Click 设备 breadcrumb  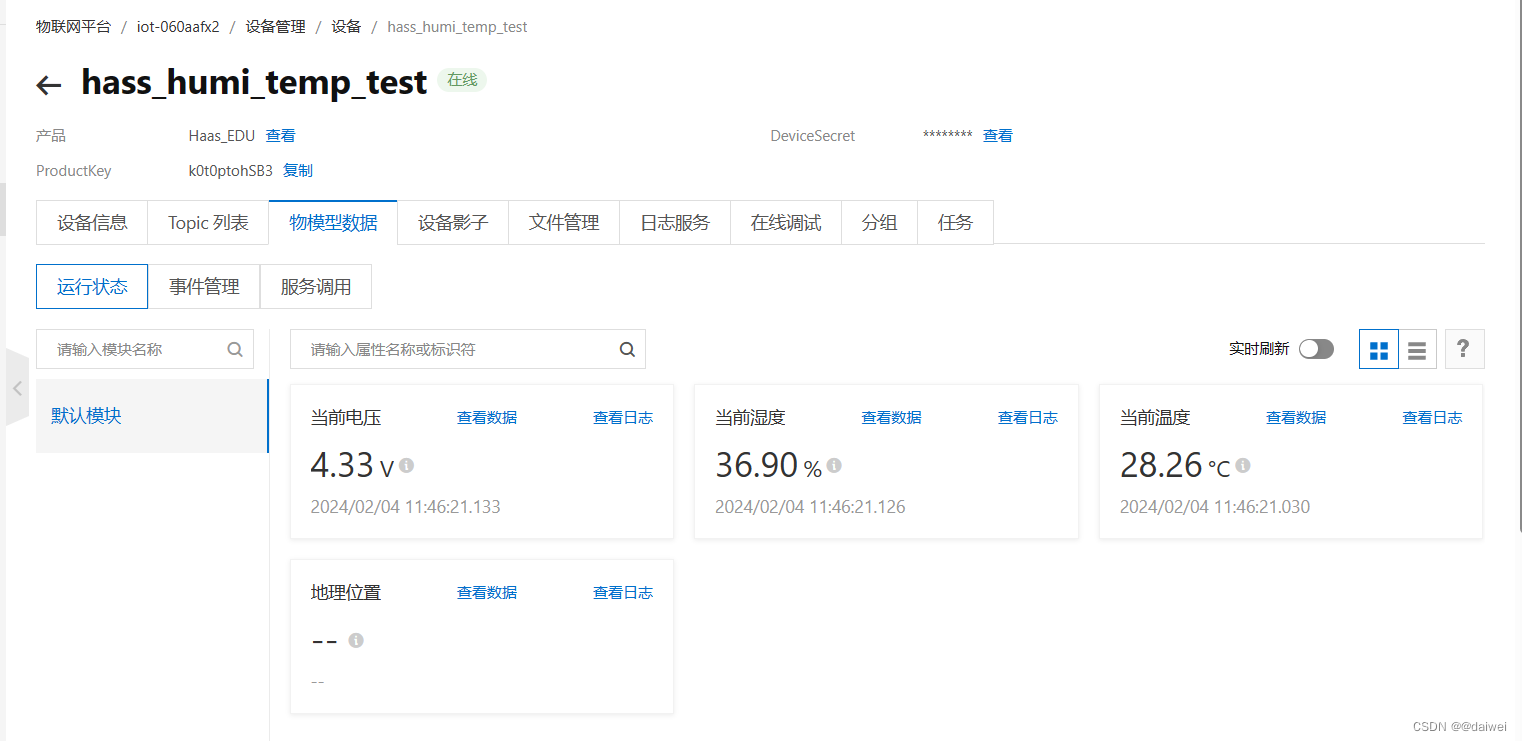point(347,27)
